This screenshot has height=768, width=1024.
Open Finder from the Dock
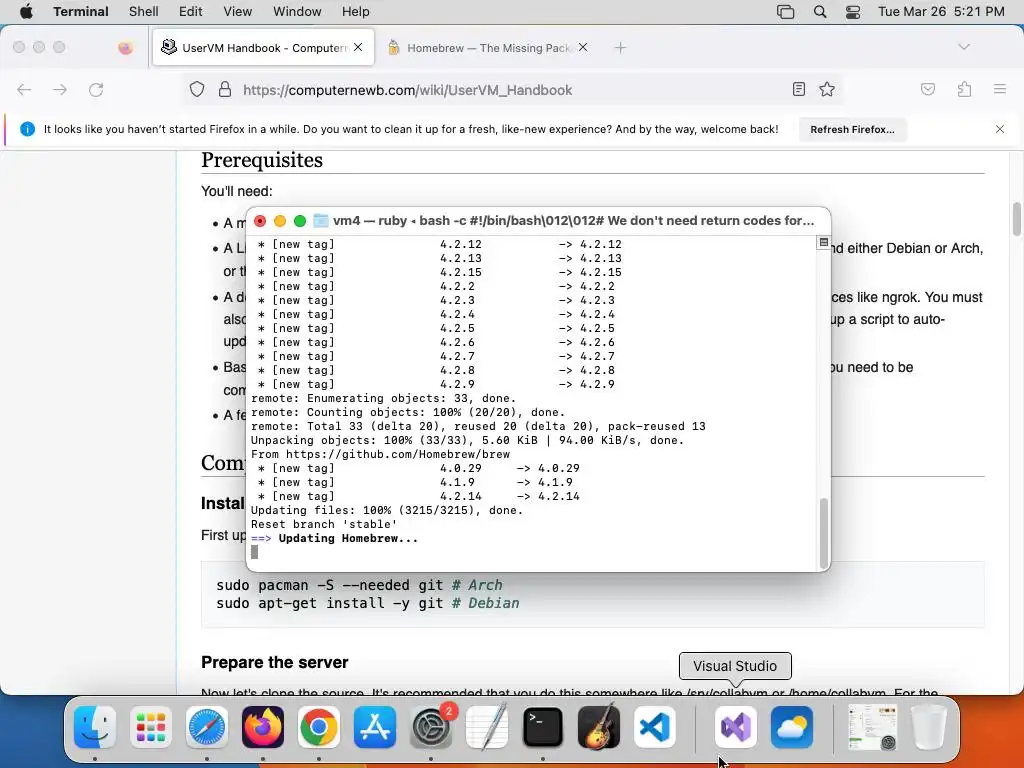(95, 727)
